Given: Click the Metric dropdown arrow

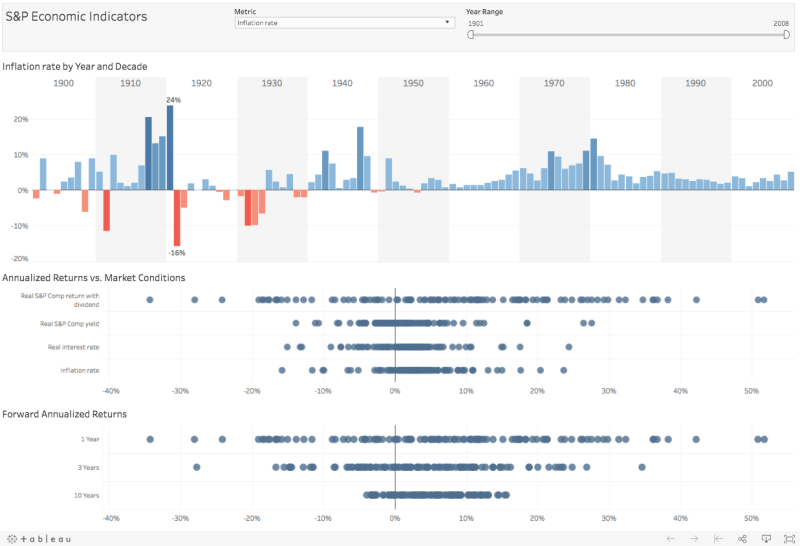Looking at the screenshot, I should tap(449, 22).
